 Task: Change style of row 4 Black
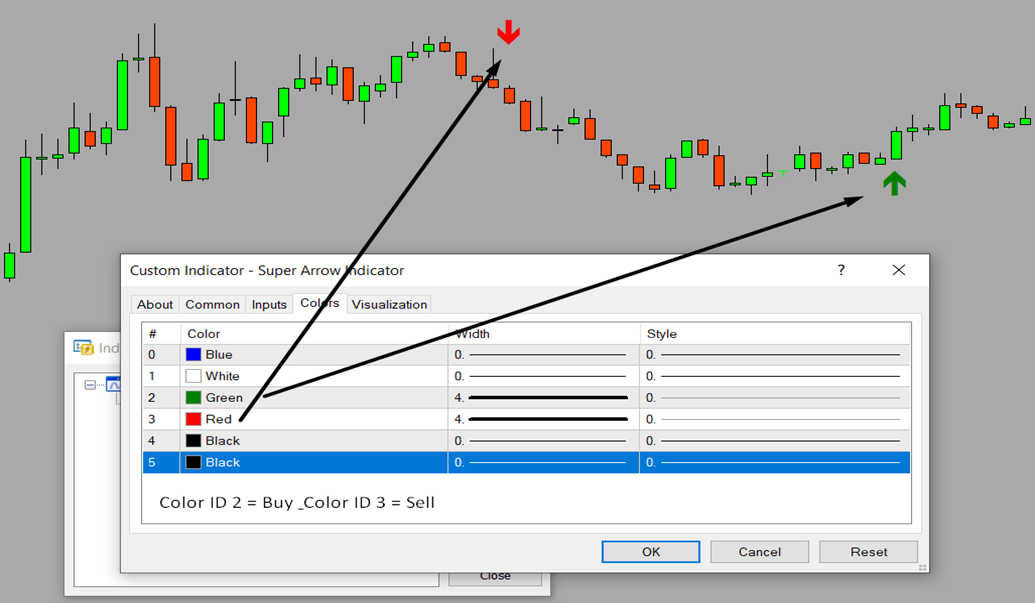(x=775, y=441)
